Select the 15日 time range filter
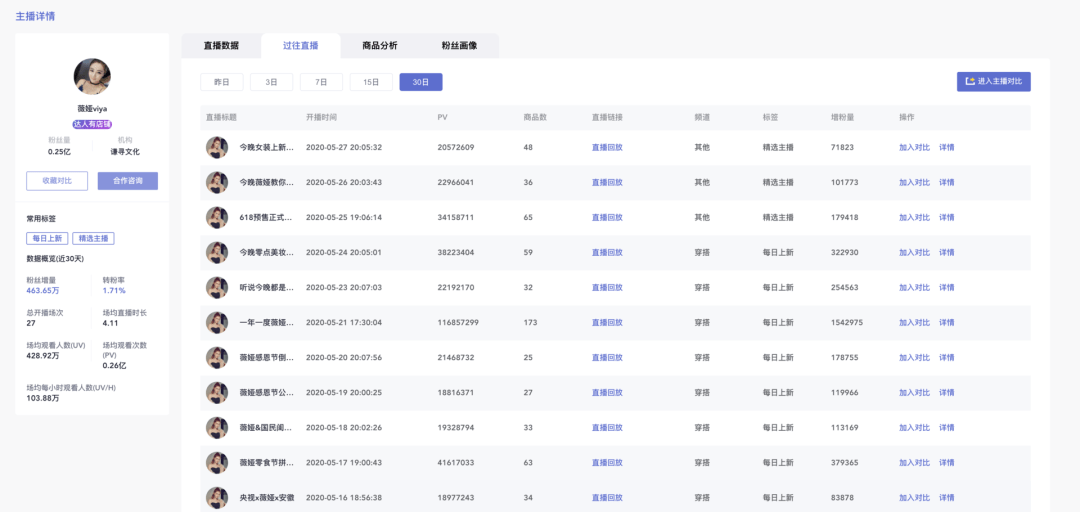This screenshot has height=512, width=1080. click(371, 82)
